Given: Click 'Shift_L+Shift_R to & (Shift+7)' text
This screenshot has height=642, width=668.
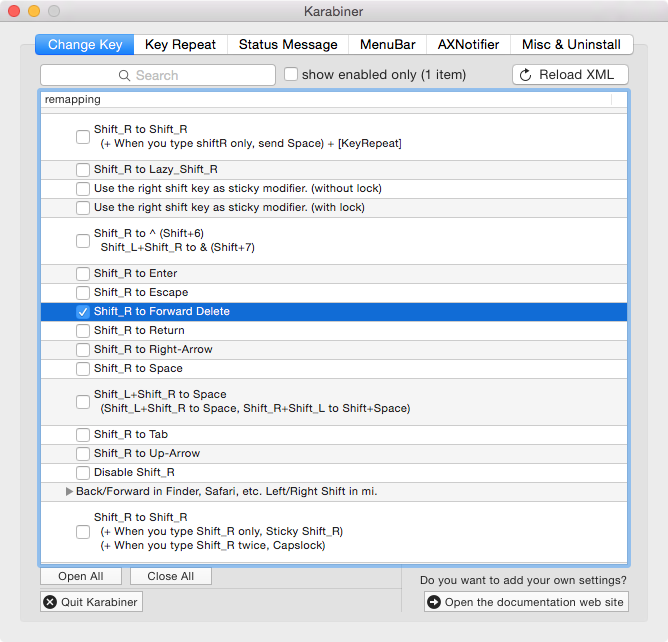Looking at the screenshot, I should (x=178, y=248).
